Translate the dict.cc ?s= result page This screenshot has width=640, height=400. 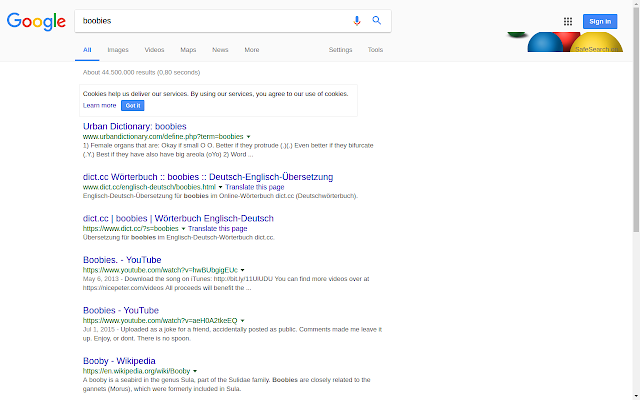(x=218, y=229)
